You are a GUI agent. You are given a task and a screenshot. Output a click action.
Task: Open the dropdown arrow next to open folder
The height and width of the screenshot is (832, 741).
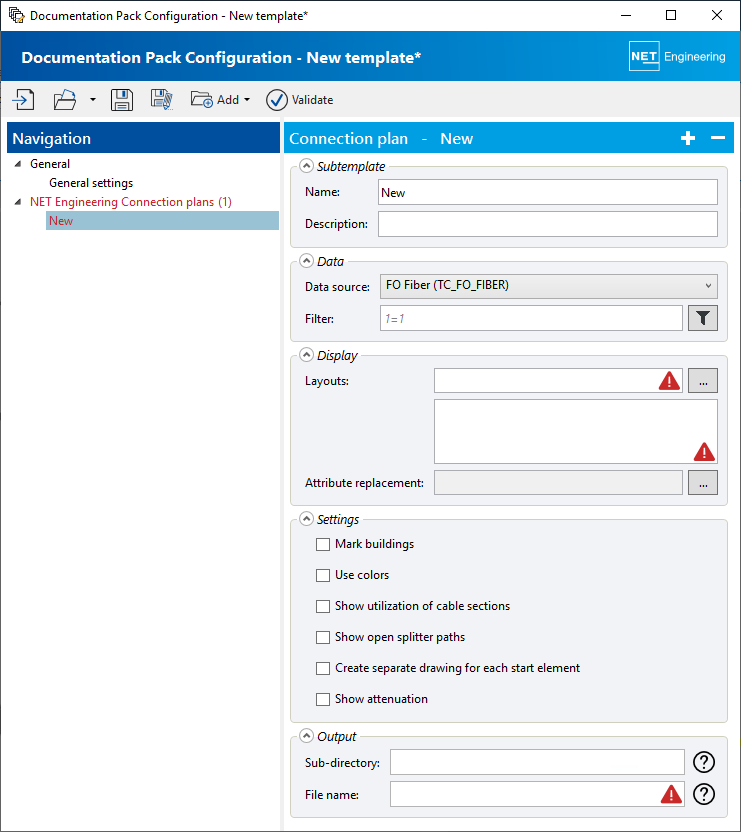(93, 99)
